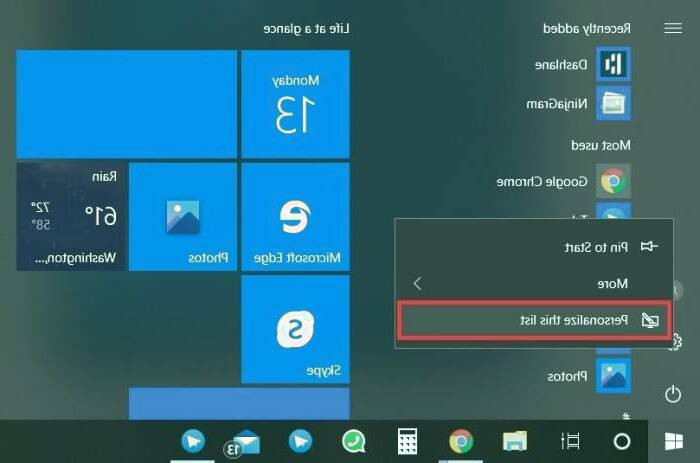Open WhatsApp from the taskbar
The width and height of the screenshot is (700, 463).
tap(353, 441)
